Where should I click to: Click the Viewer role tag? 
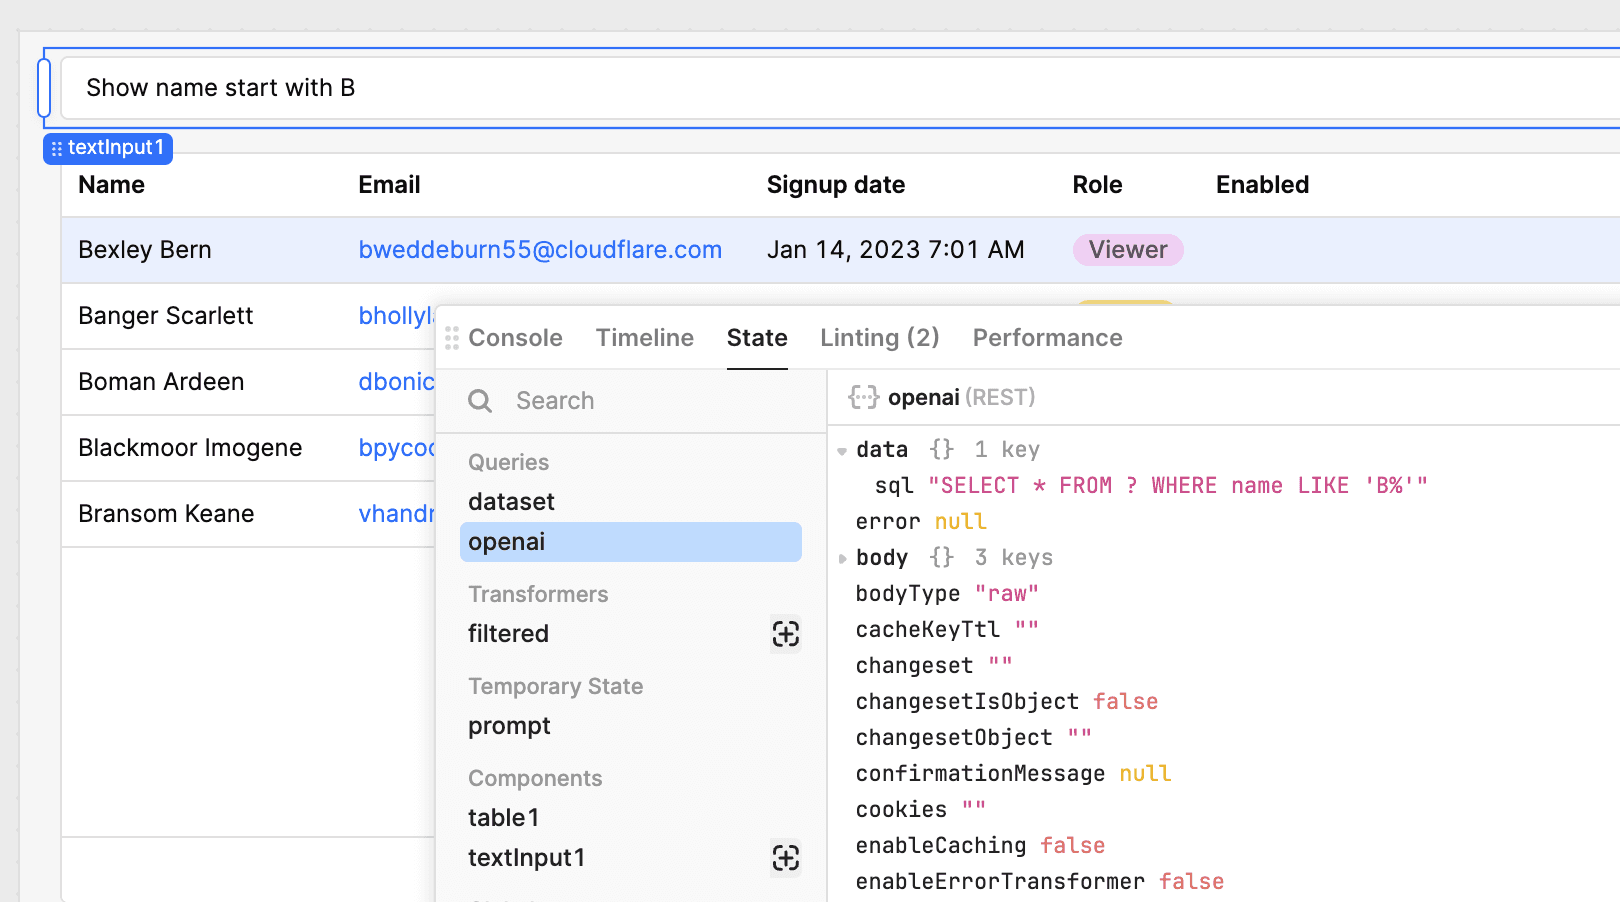click(x=1127, y=250)
